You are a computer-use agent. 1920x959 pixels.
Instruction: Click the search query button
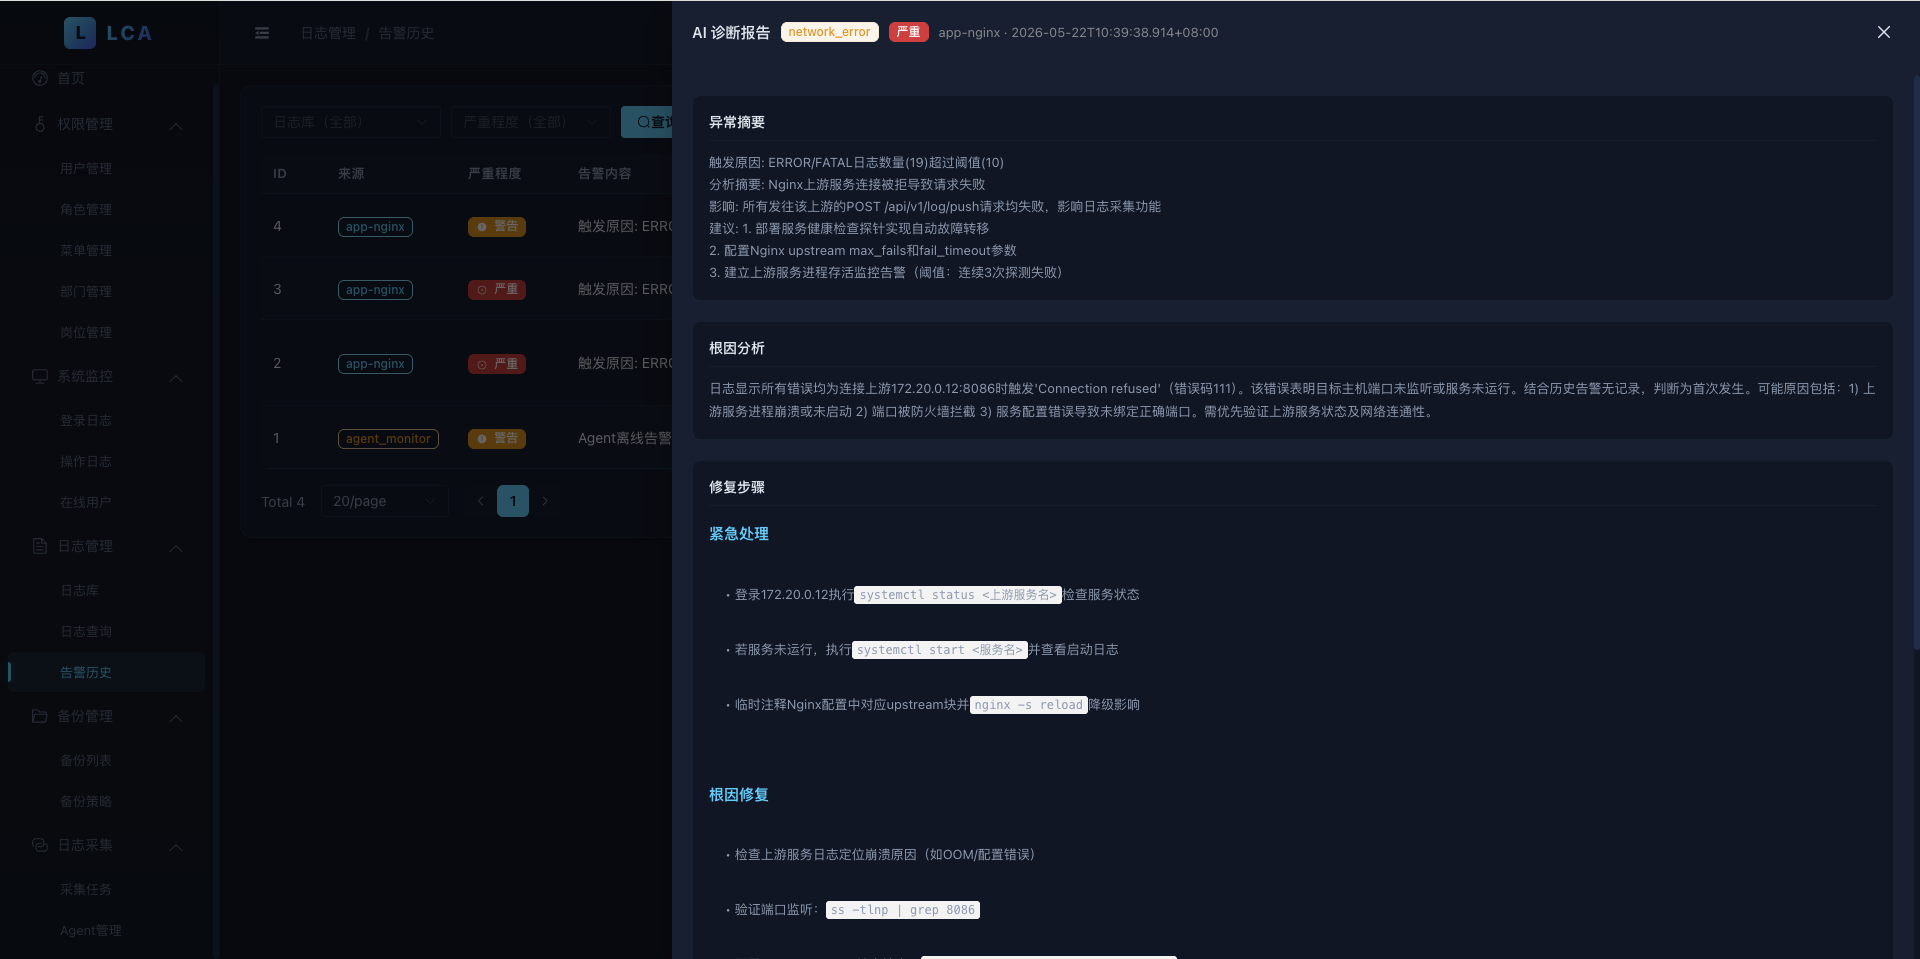coord(647,122)
